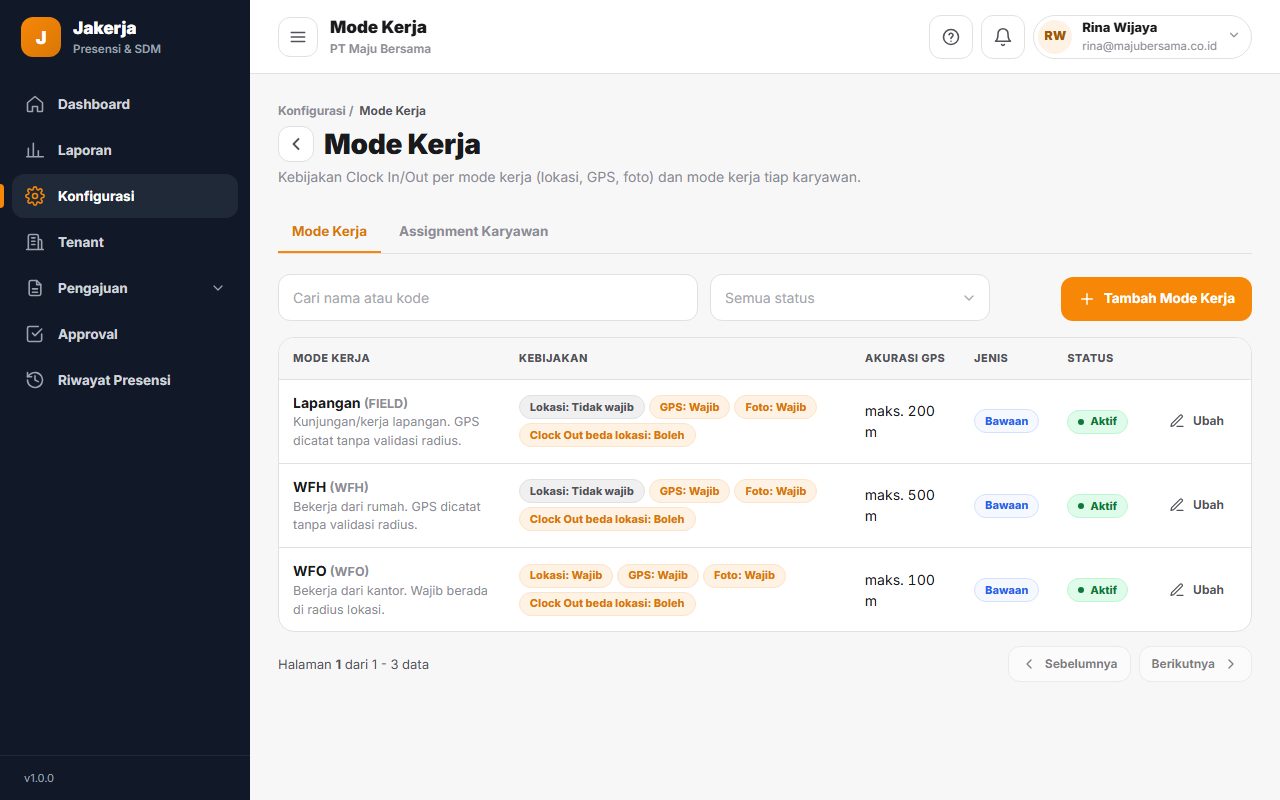Image resolution: width=1280 pixels, height=800 pixels.
Task: Click the Konfigurasi breadcrumb link
Action: 312,111
